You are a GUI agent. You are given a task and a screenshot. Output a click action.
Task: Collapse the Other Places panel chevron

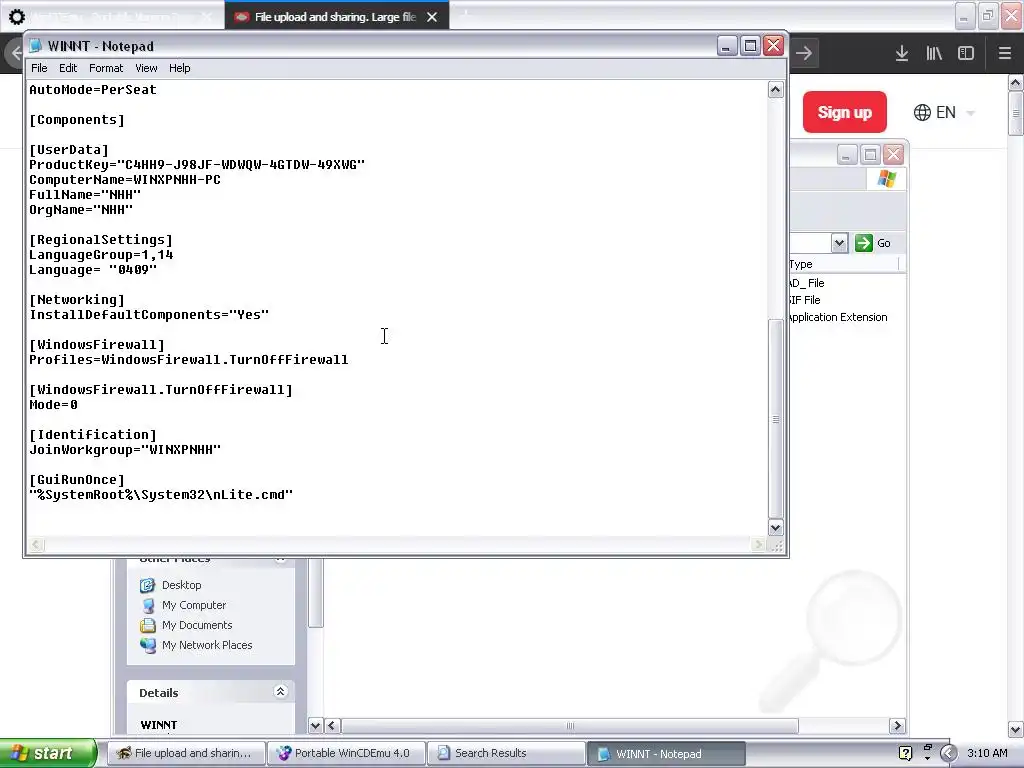281,560
